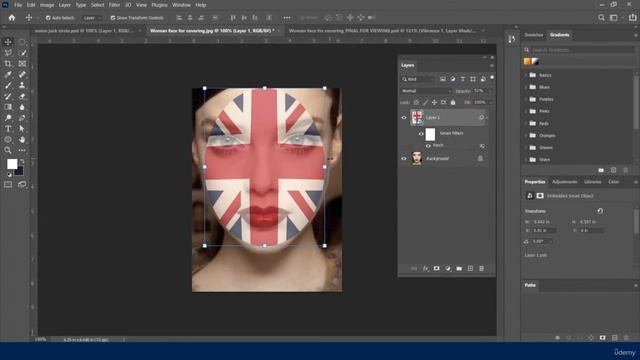Toggle lock transparent pixels in Layers panel
Viewport: 640px width, 360px height.
(416, 102)
